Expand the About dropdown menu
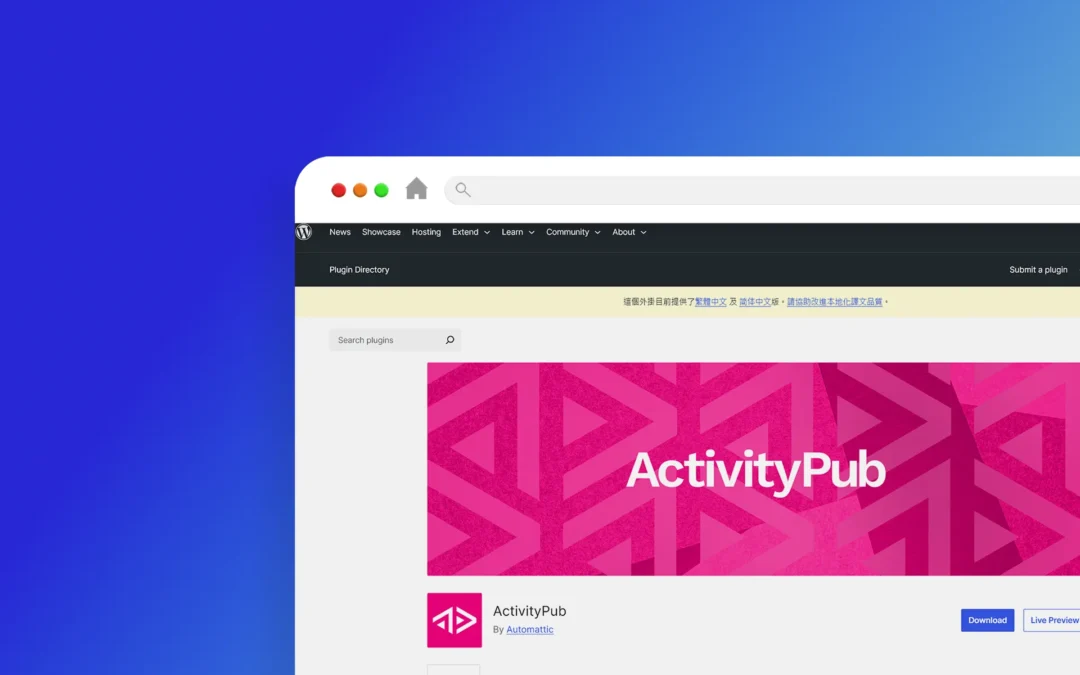The width and height of the screenshot is (1080, 675). pyautogui.click(x=629, y=232)
